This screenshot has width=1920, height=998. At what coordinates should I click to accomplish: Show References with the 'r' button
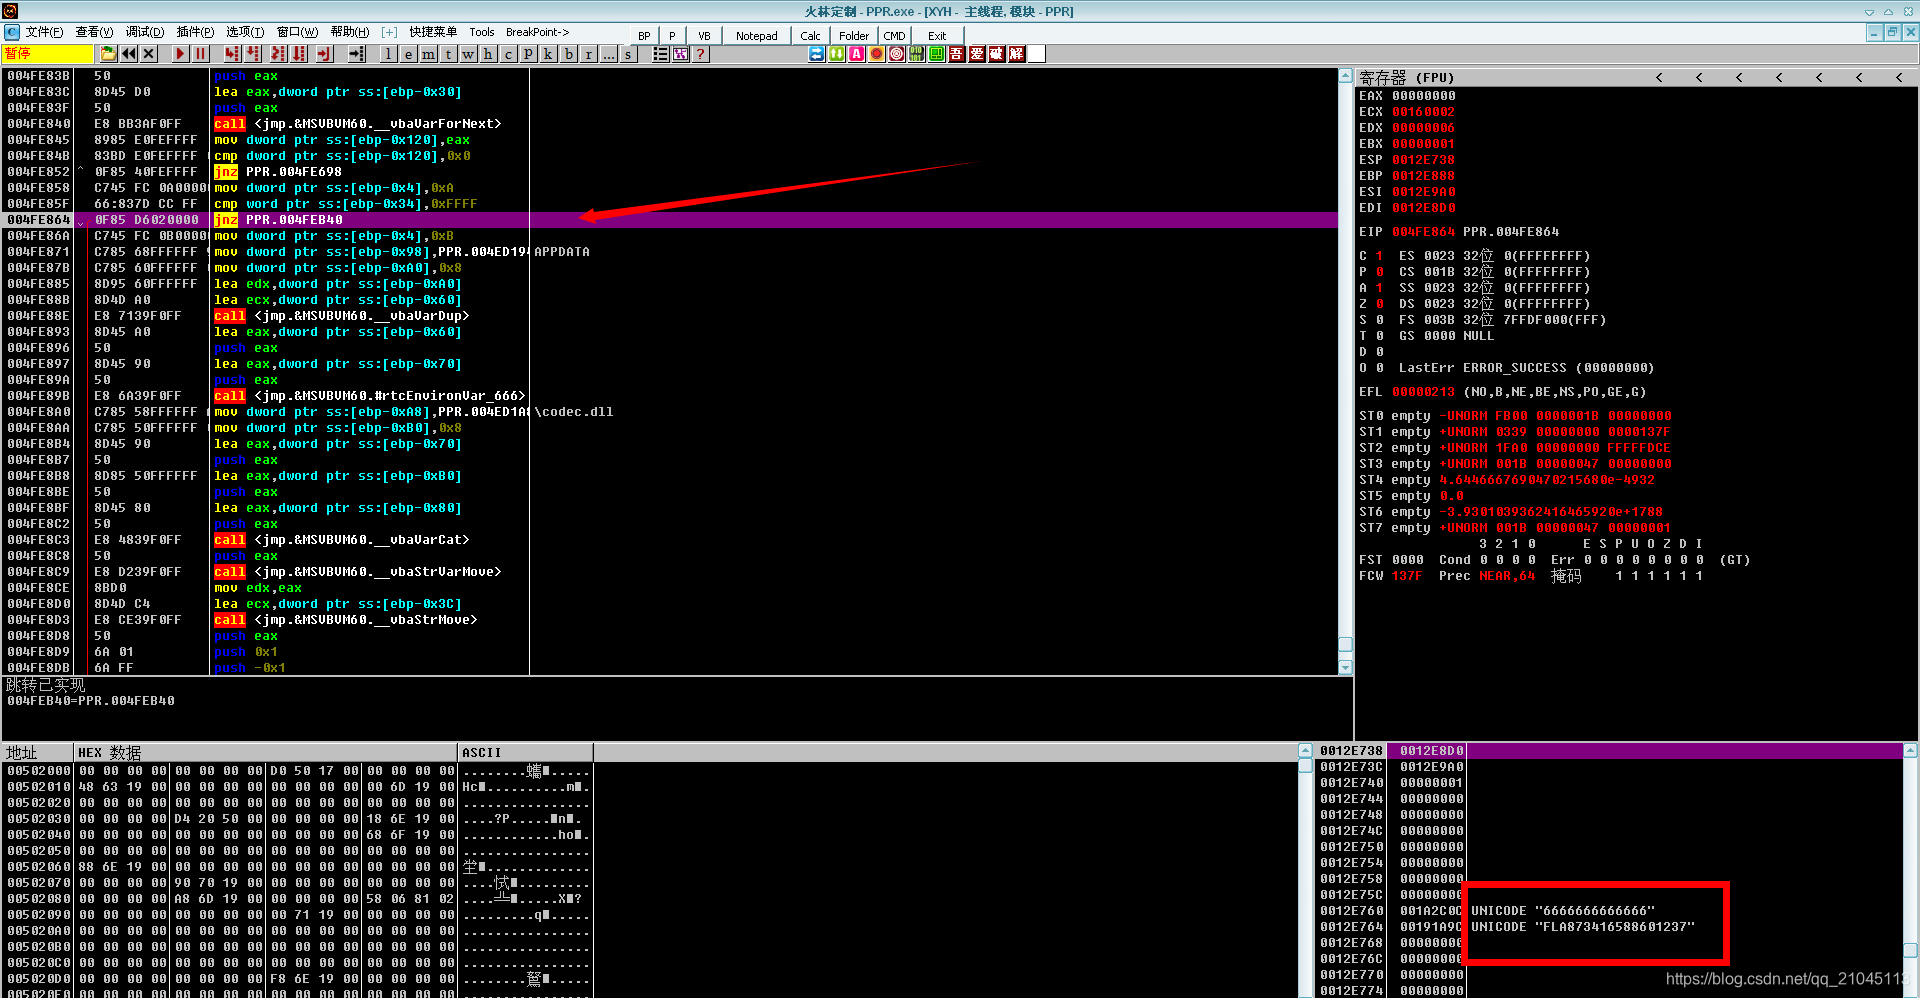click(x=588, y=54)
